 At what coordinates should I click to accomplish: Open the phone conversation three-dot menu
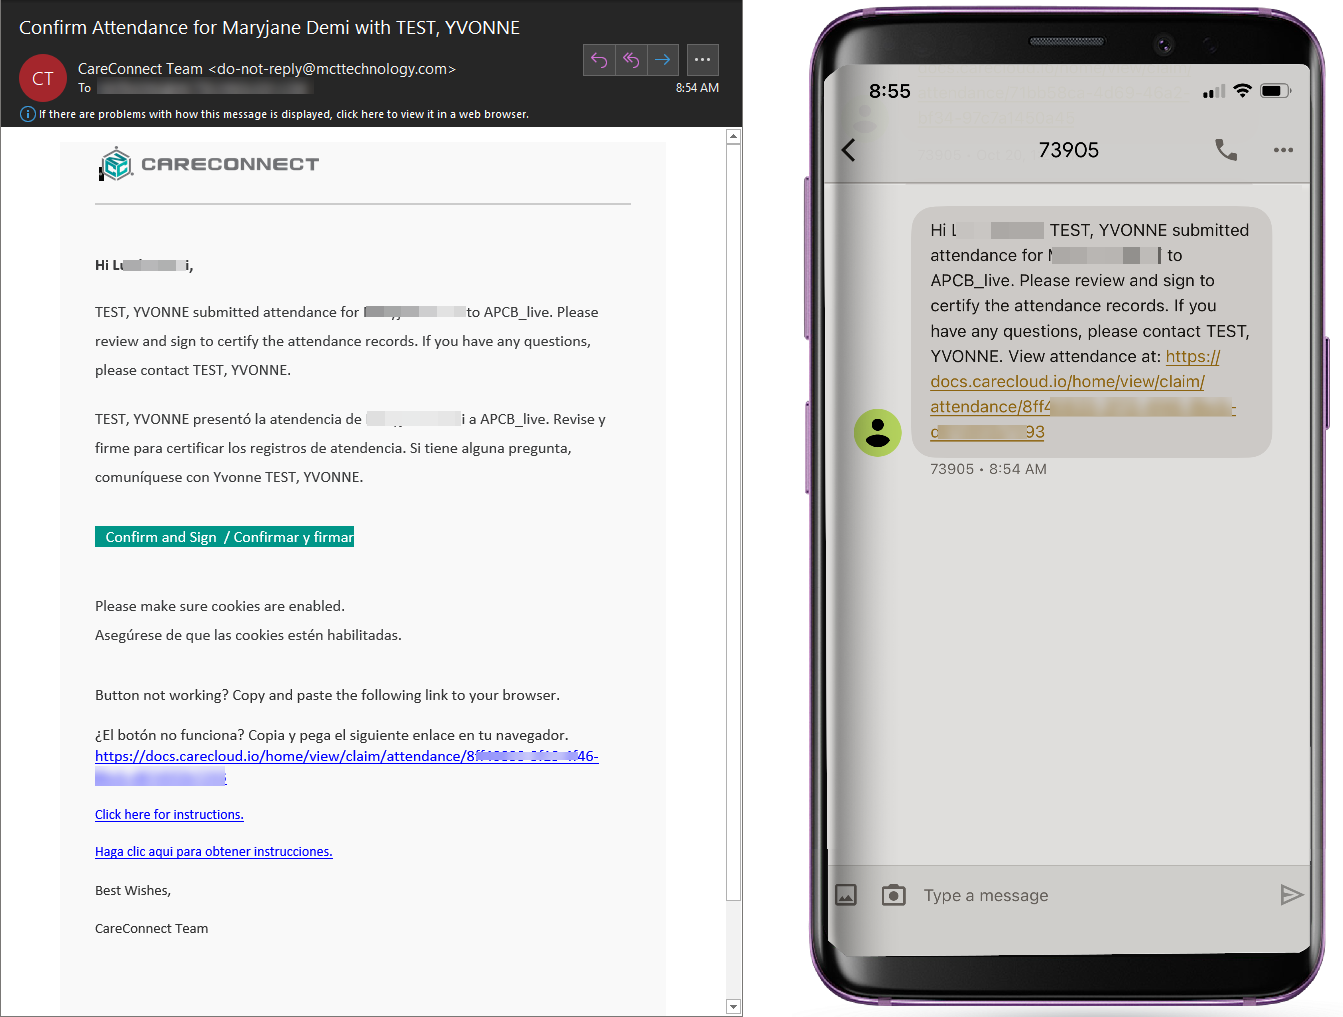click(x=1283, y=150)
